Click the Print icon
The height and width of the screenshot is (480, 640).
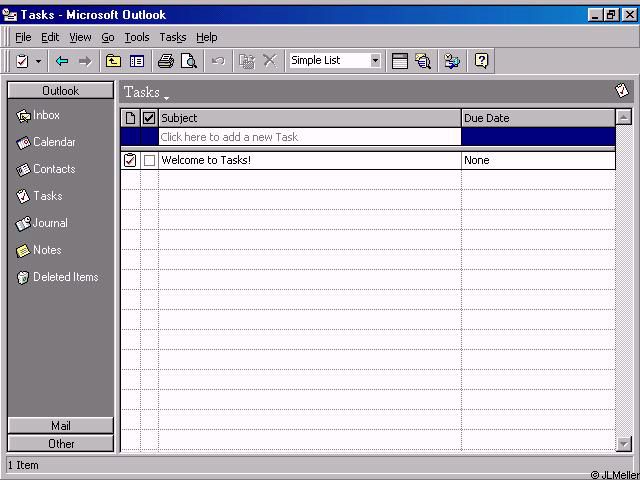[x=166, y=61]
